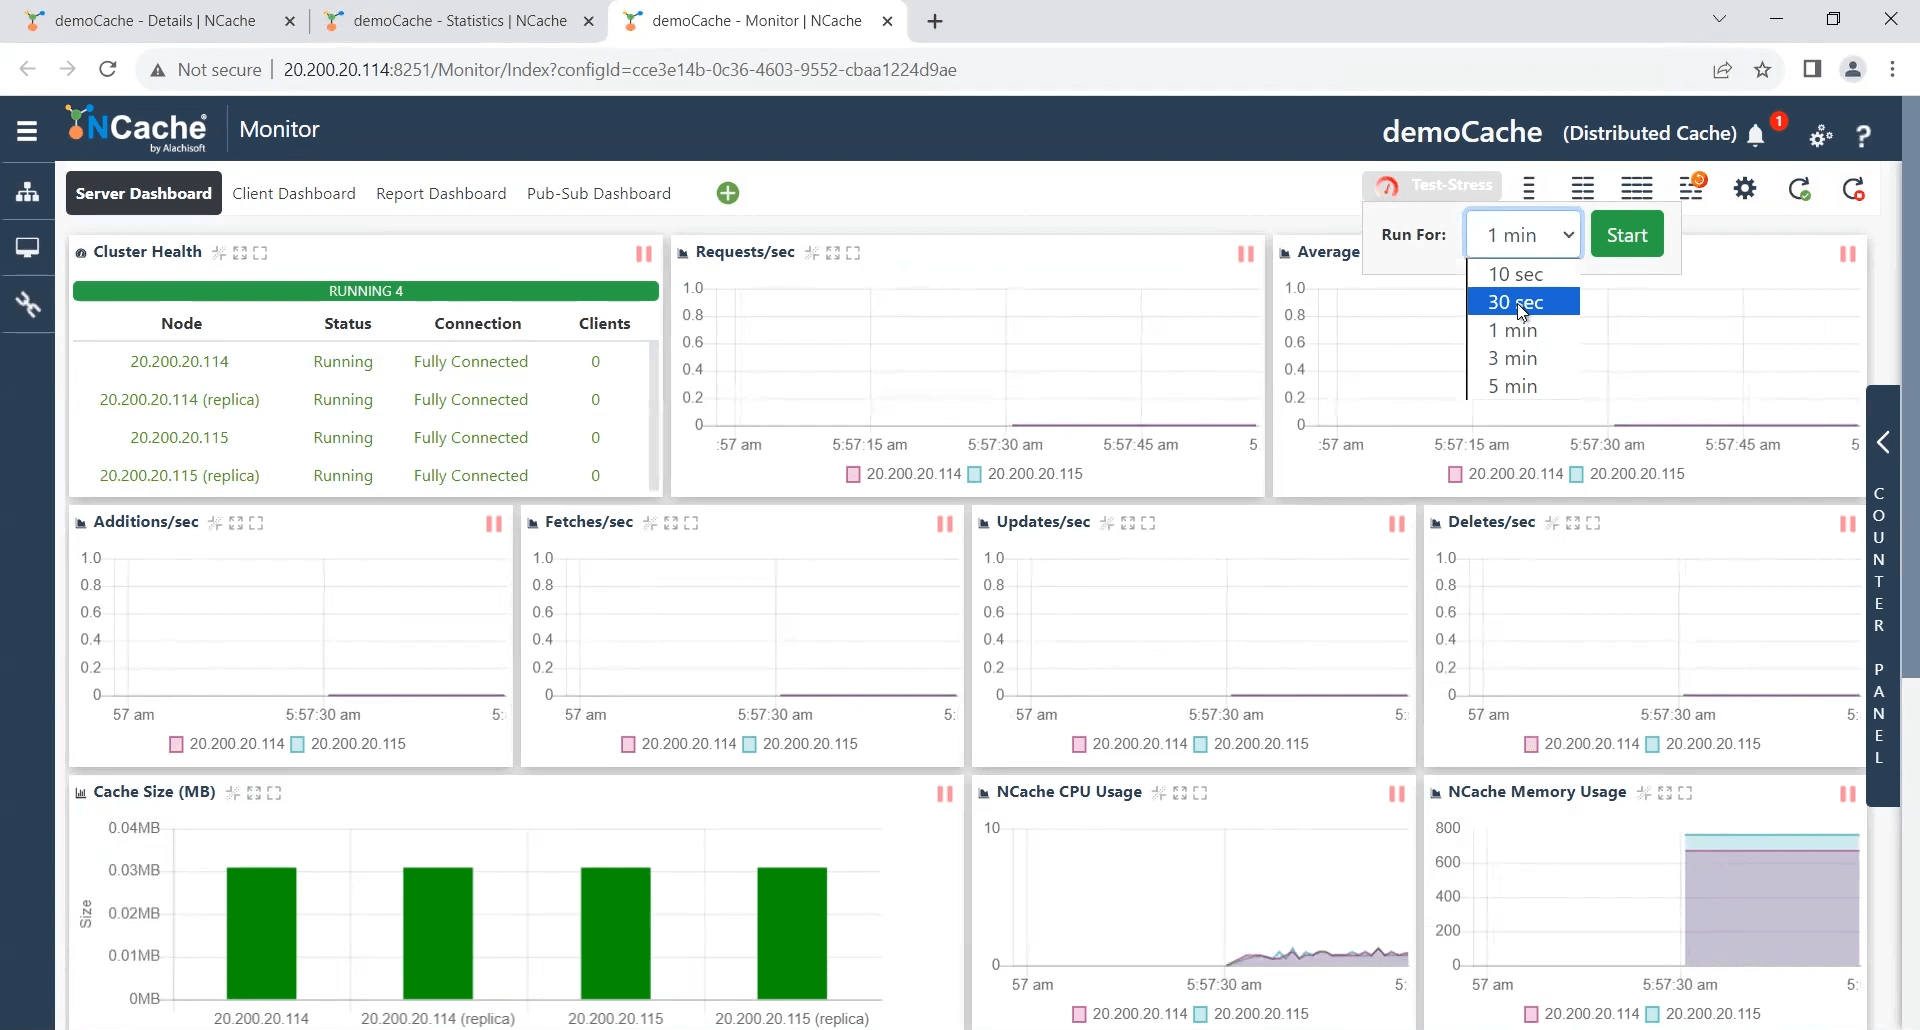Open dashboard settings gear
This screenshot has height=1030, width=1920.
[1745, 188]
